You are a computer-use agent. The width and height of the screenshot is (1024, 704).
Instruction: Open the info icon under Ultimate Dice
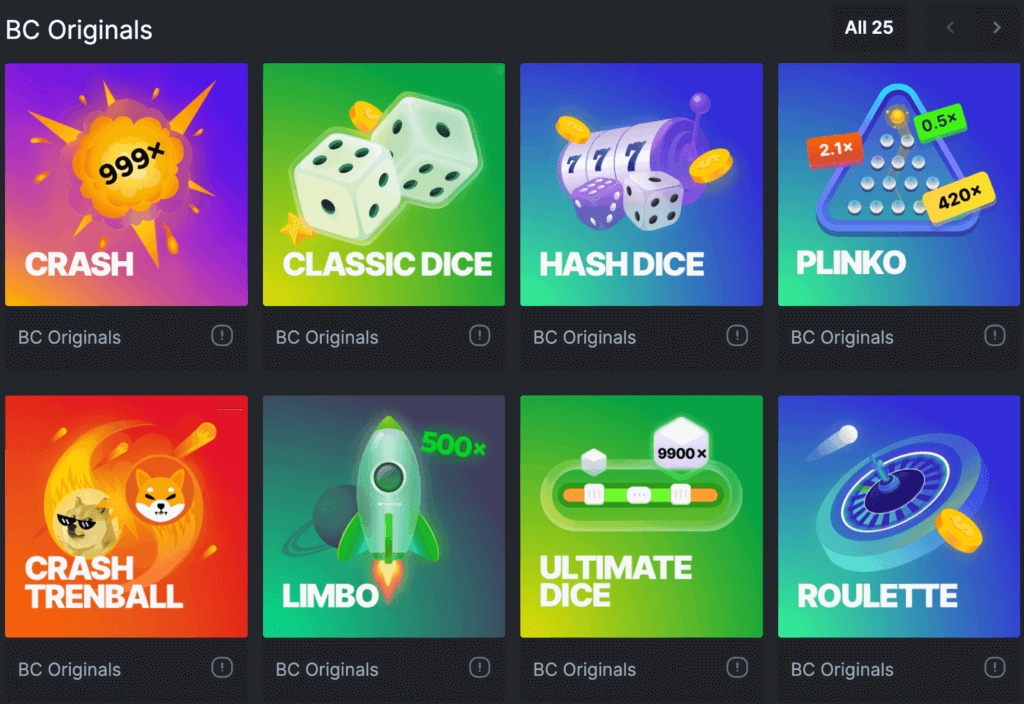click(x=737, y=667)
